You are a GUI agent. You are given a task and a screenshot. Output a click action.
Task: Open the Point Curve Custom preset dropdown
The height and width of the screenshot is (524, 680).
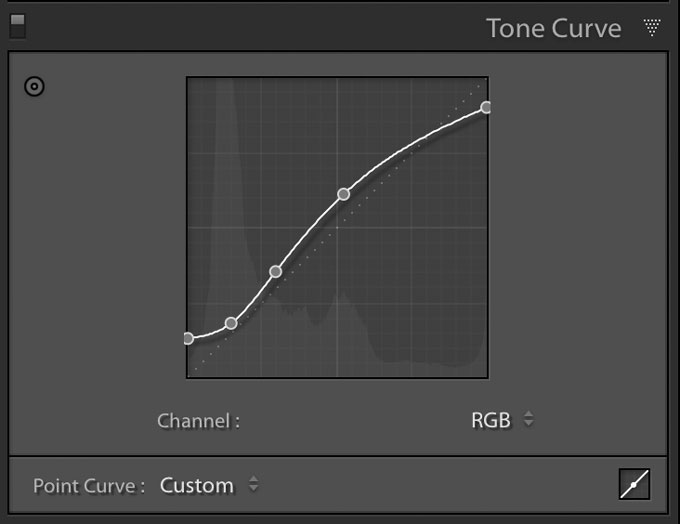[x=209, y=485]
